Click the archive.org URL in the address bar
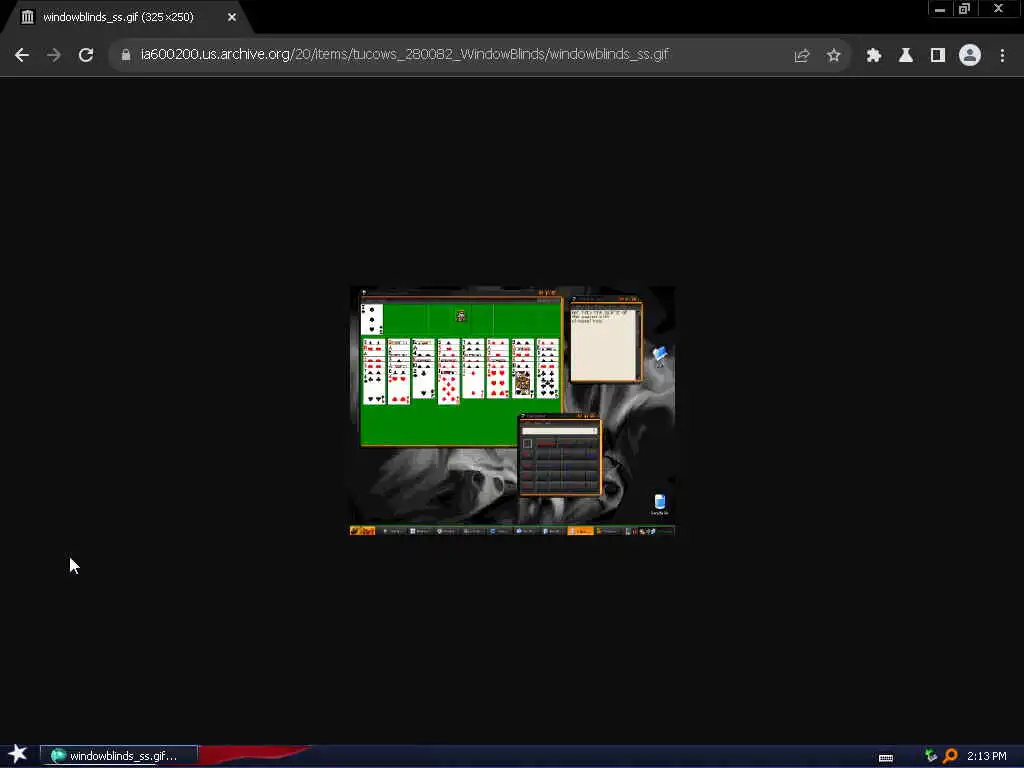 (405, 54)
